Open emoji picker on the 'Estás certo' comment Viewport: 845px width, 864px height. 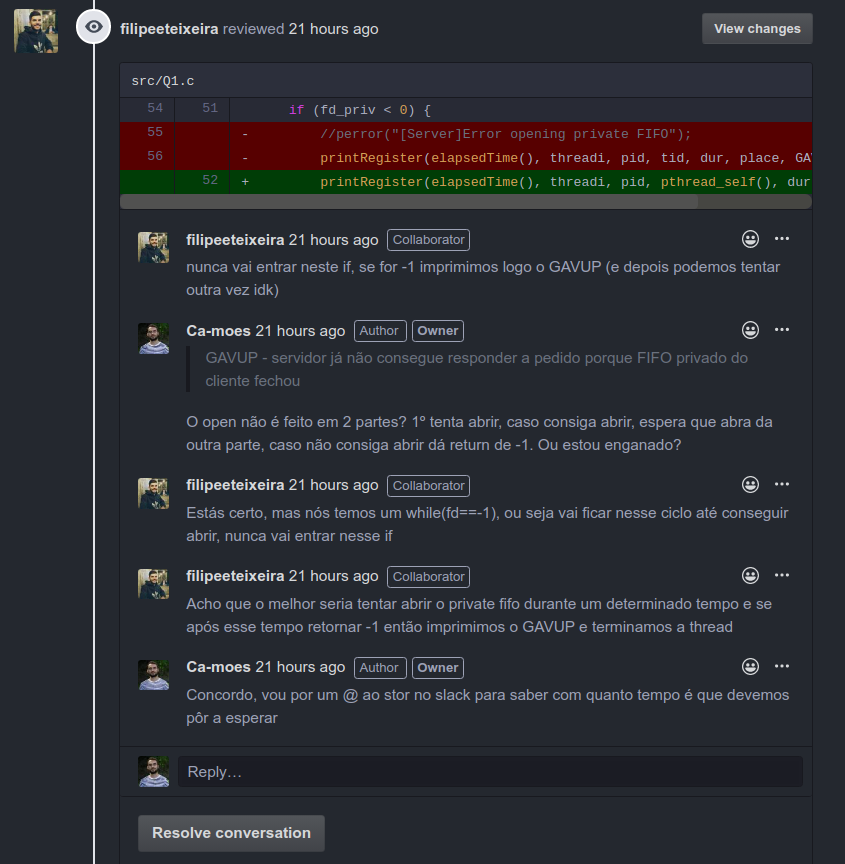(x=750, y=485)
